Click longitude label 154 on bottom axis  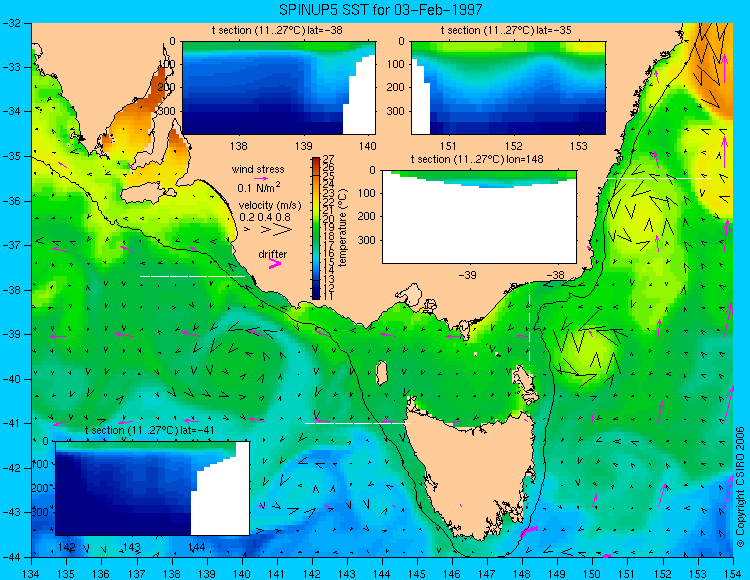(732, 574)
